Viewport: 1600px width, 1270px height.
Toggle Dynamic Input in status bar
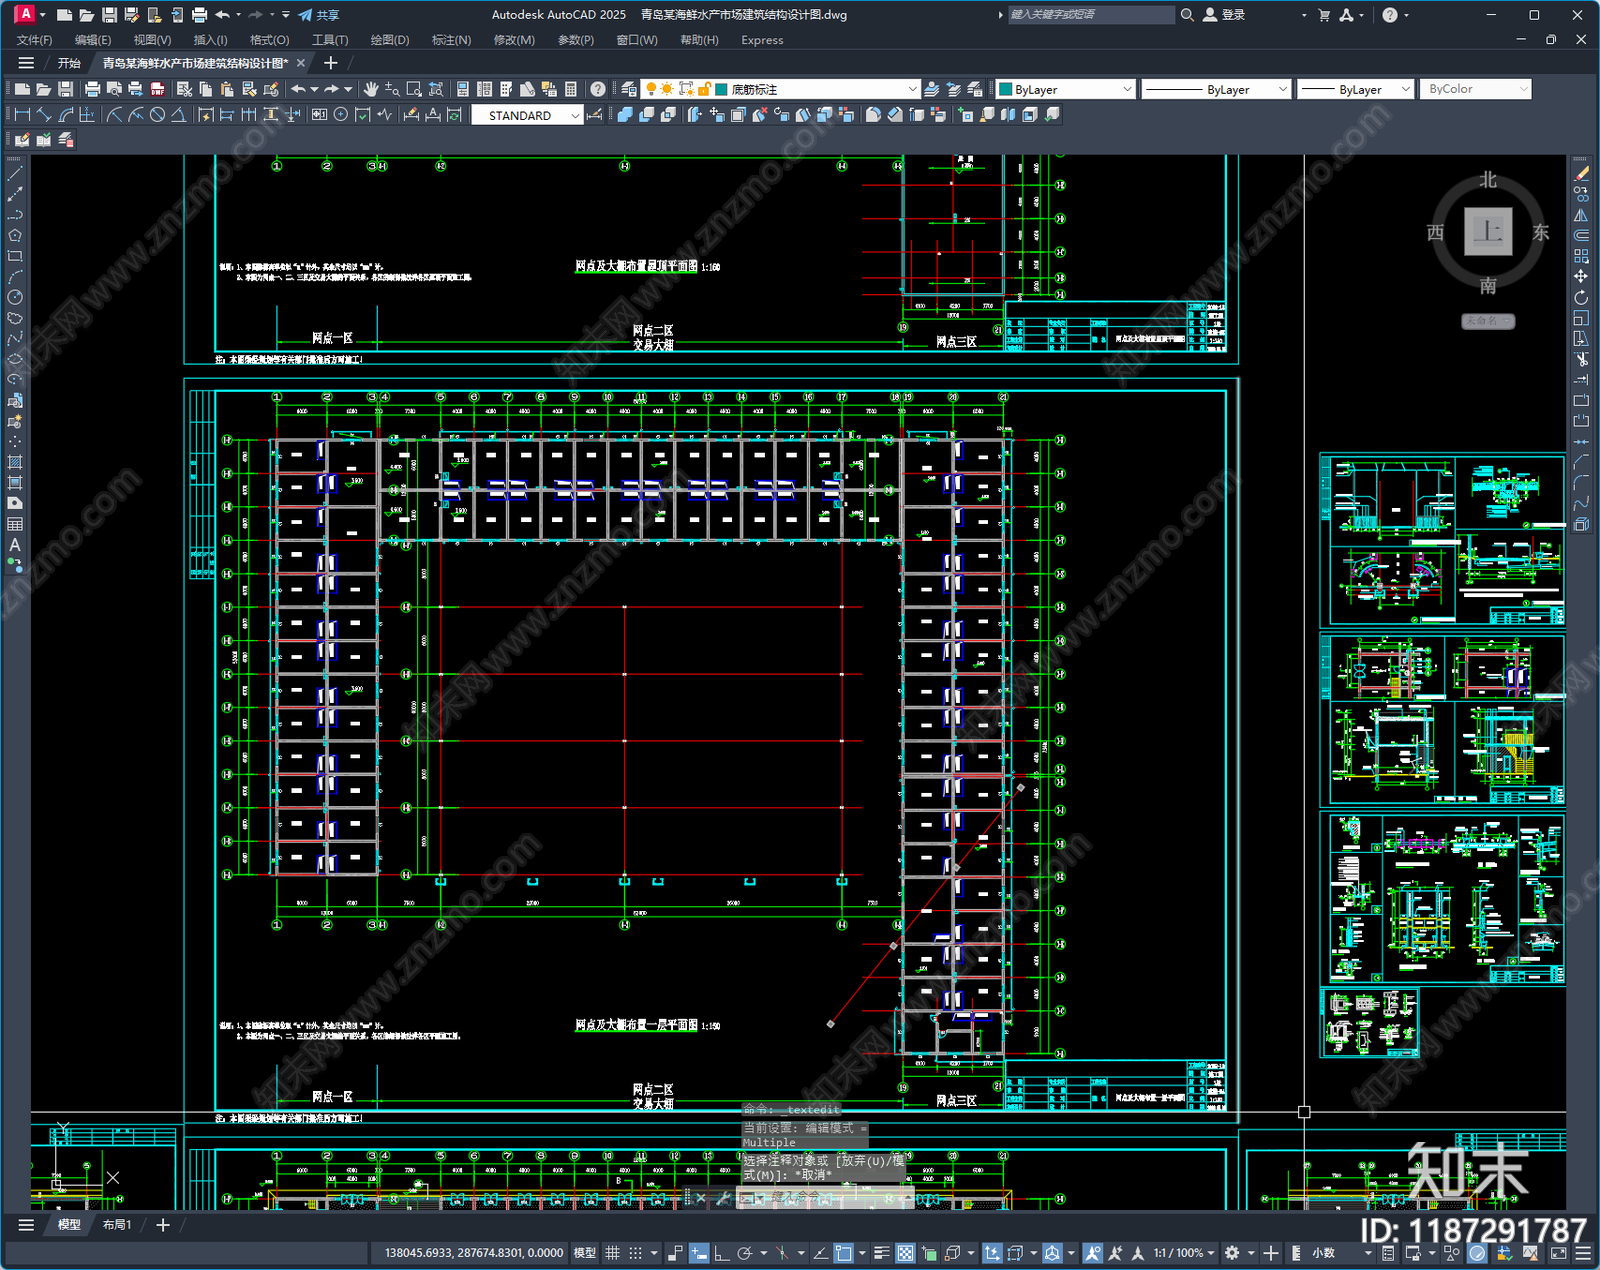click(x=699, y=1253)
